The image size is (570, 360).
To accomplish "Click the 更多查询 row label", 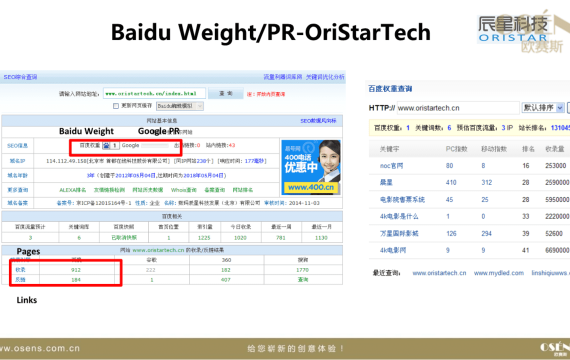I will [x=17, y=190].
